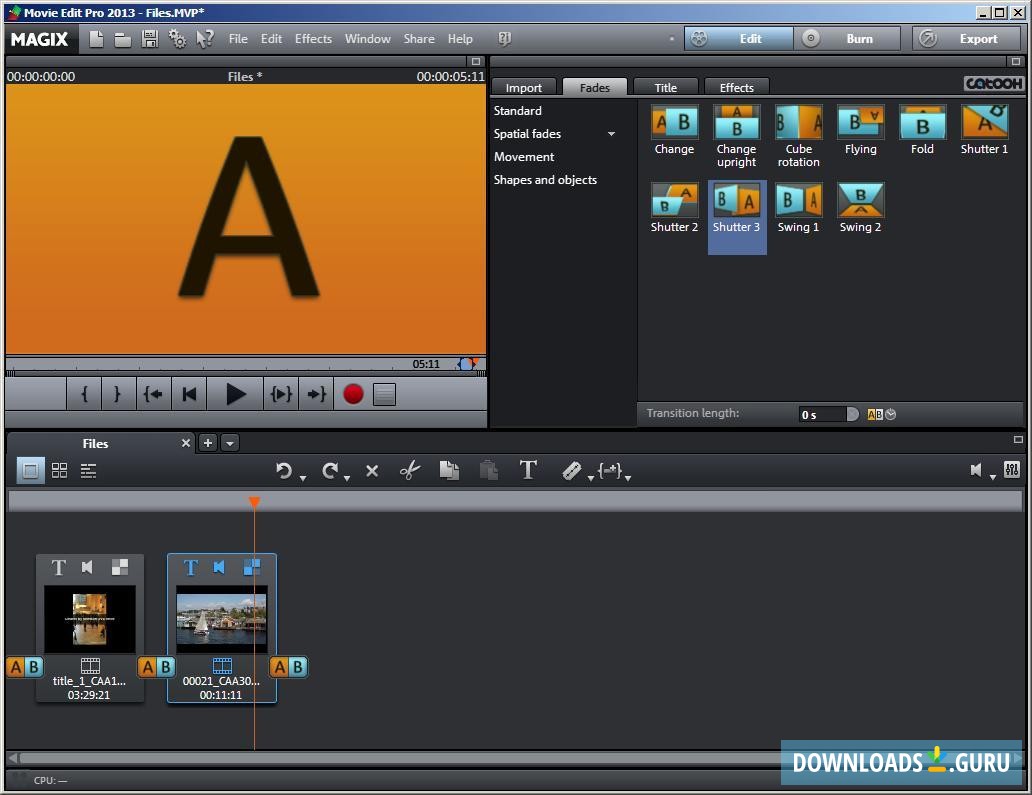Click the scissors cut tool icon
Viewport: 1032px width, 795px height.
(x=410, y=470)
